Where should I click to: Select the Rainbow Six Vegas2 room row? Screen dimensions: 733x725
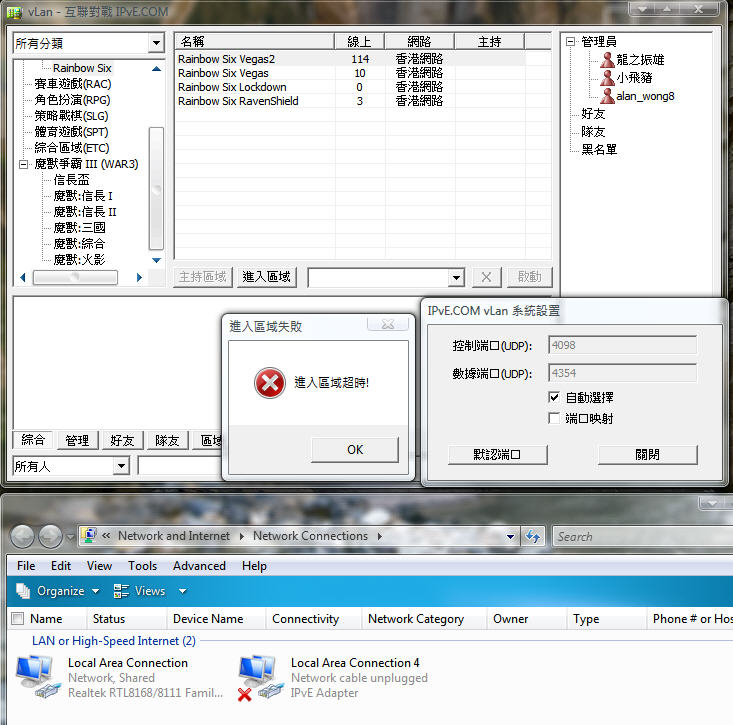pyautogui.click(x=351, y=59)
